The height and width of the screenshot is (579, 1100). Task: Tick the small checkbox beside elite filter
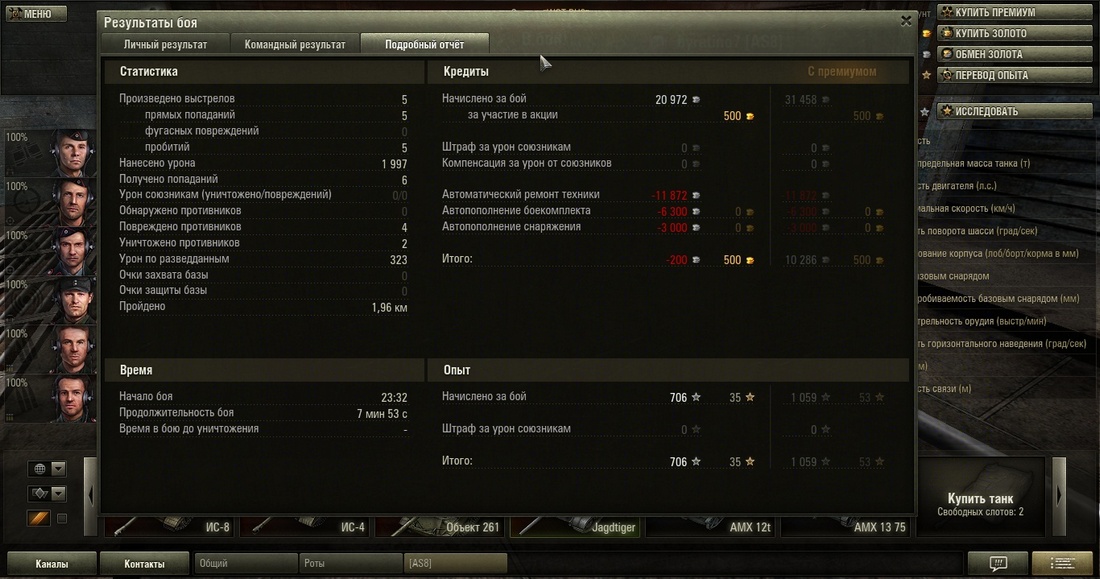click(62, 519)
